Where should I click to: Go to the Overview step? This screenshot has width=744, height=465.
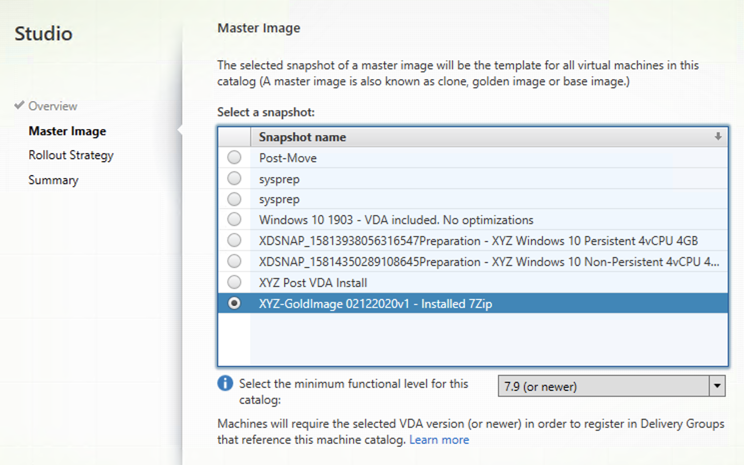pyautogui.click(x=53, y=106)
